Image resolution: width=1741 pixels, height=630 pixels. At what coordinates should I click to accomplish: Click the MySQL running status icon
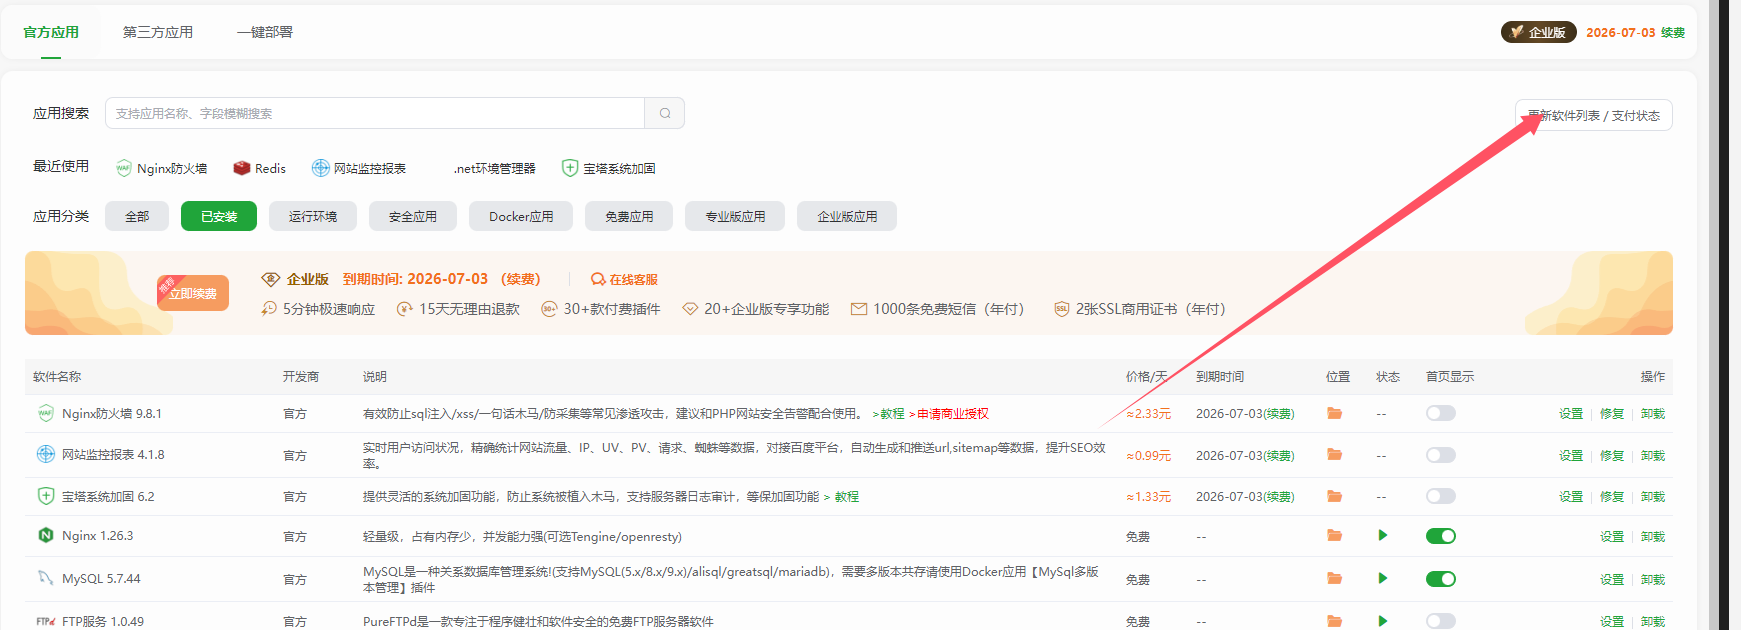[1383, 578]
